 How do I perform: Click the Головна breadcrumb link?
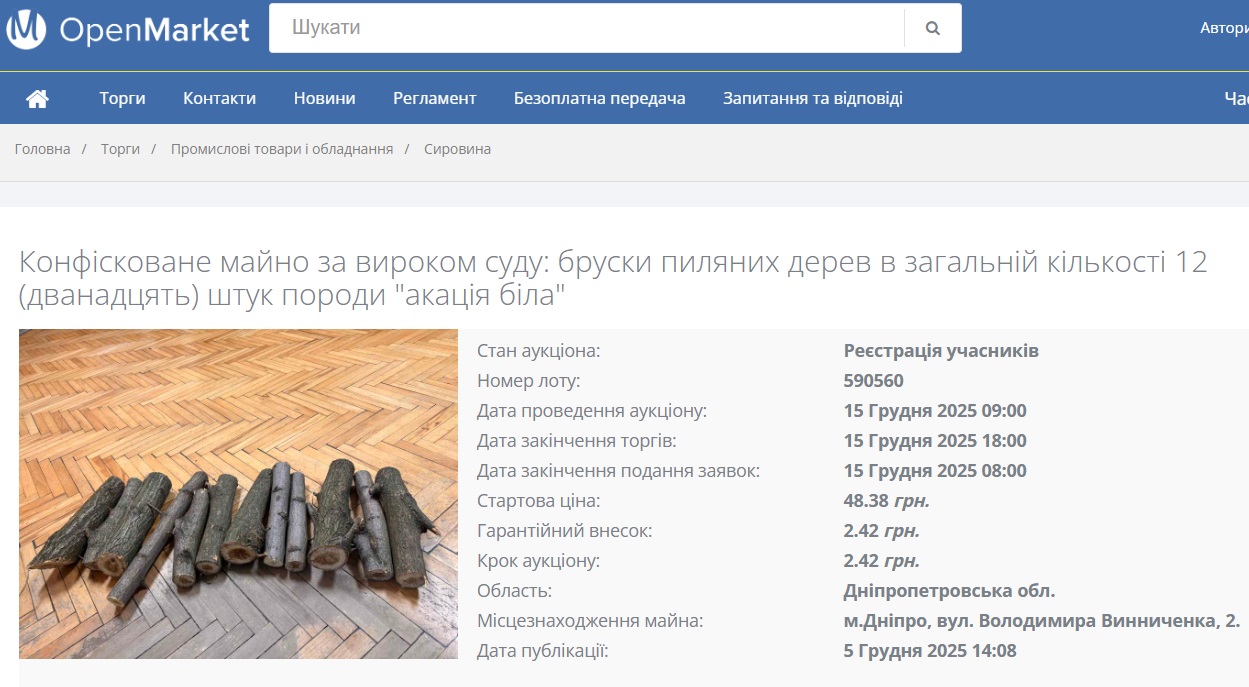pyautogui.click(x=42, y=149)
